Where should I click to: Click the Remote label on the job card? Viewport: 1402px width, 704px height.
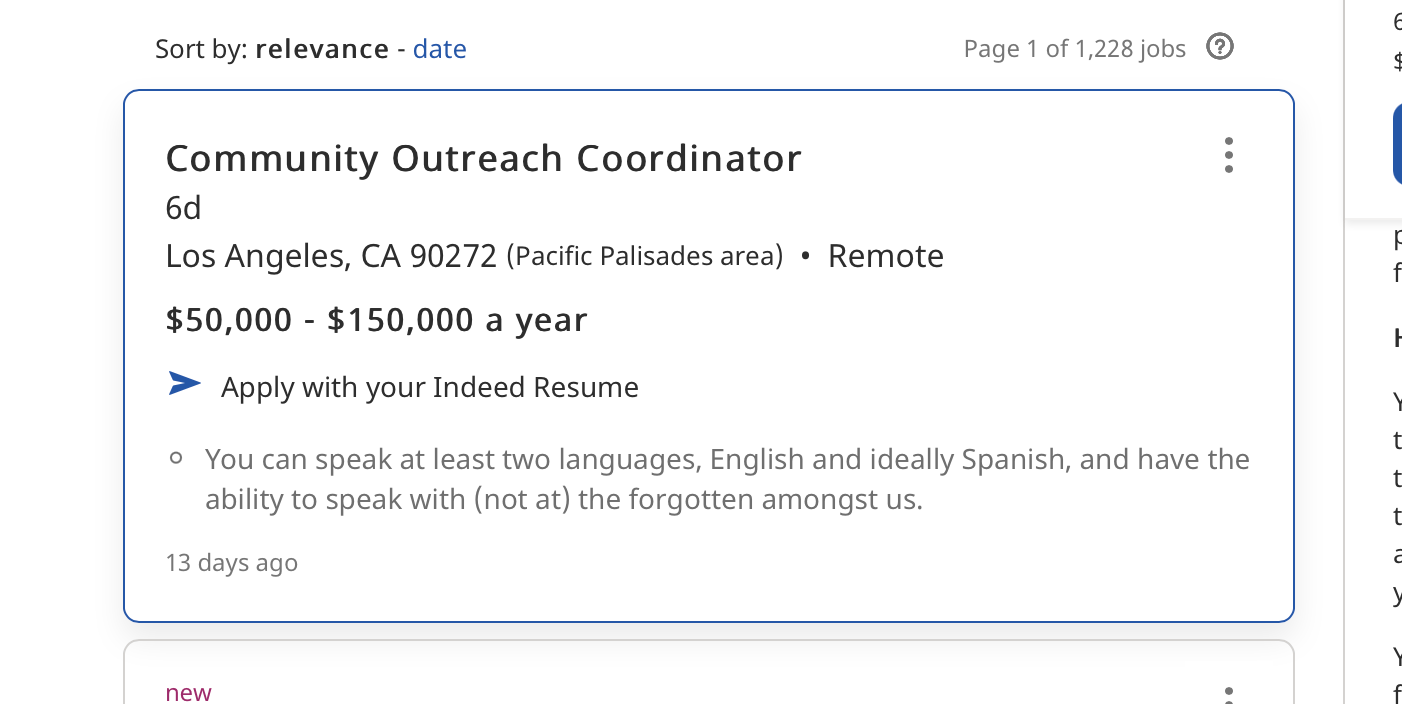point(886,257)
